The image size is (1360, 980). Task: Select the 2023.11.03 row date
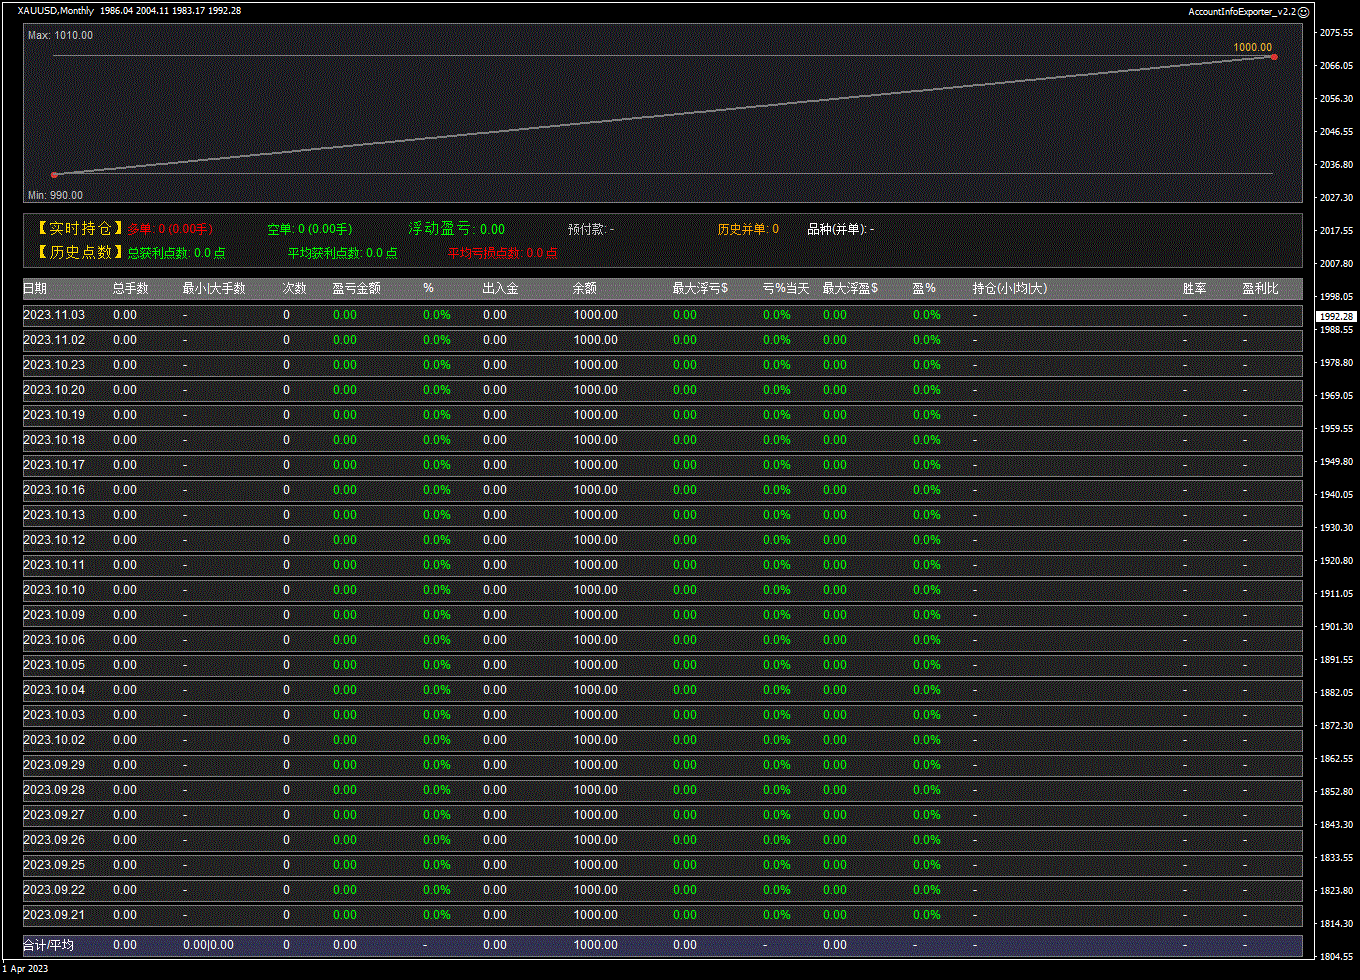tap(54, 315)
